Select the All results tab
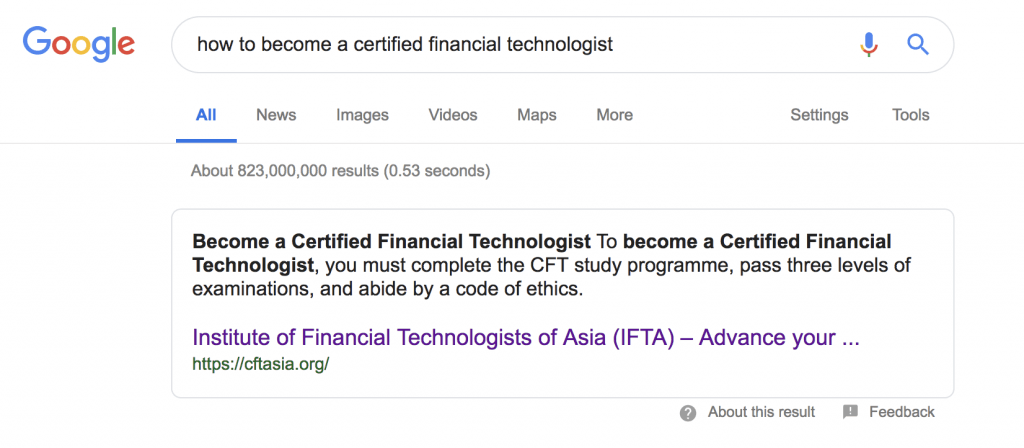The width and height of the screenshot is (1024, 448). 206,116
